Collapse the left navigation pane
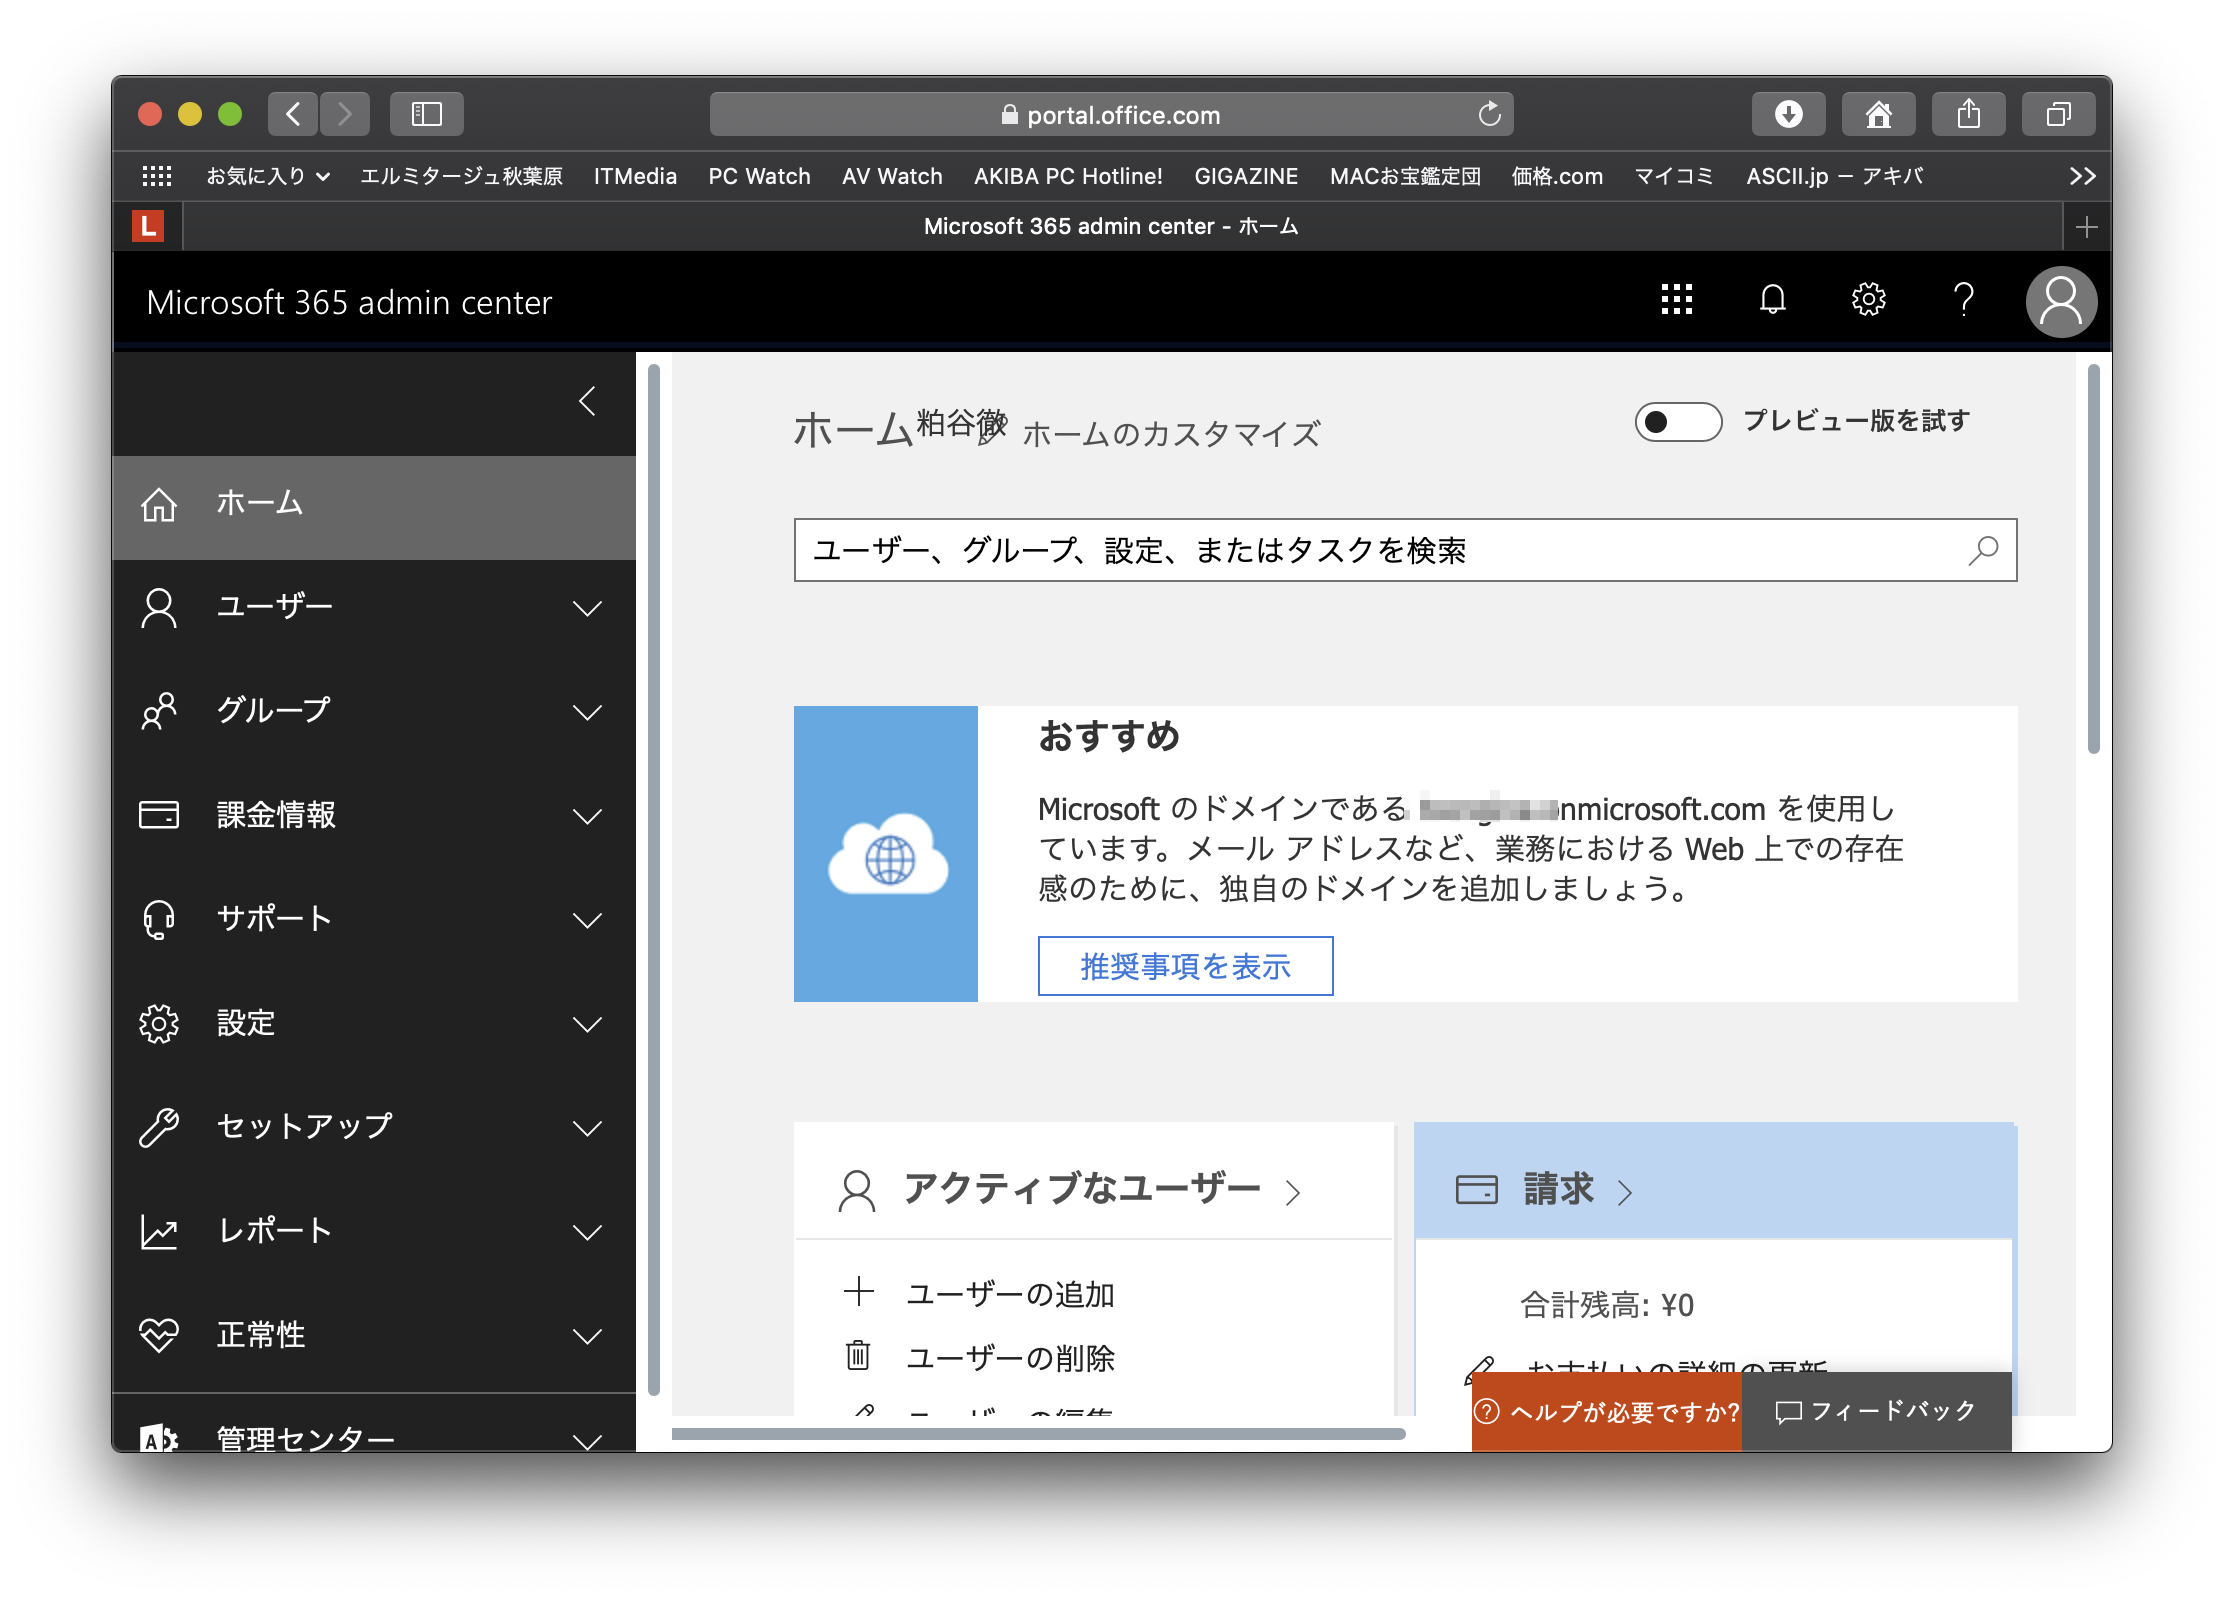Screen dimensions: 2224x1600 point(587,402)
